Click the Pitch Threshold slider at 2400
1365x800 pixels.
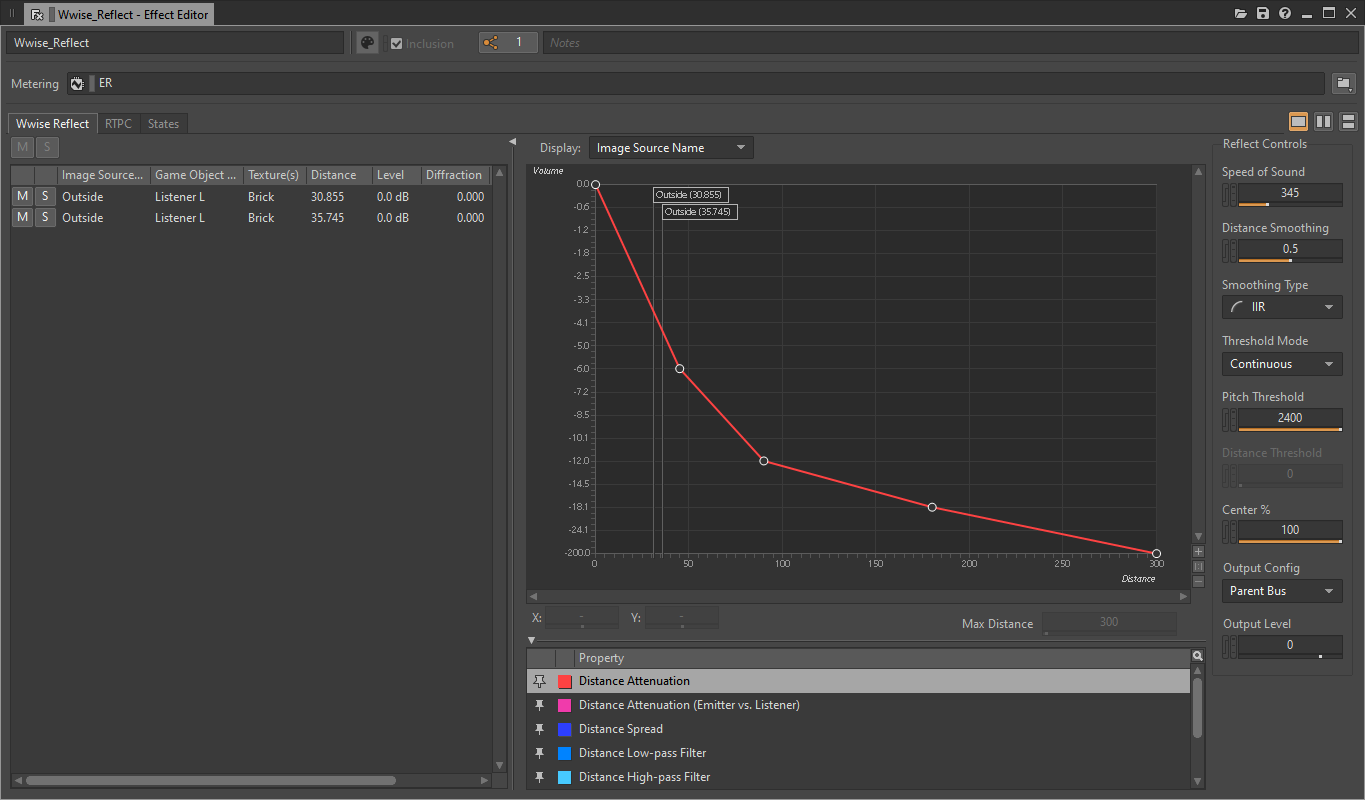click(1290, 419)
